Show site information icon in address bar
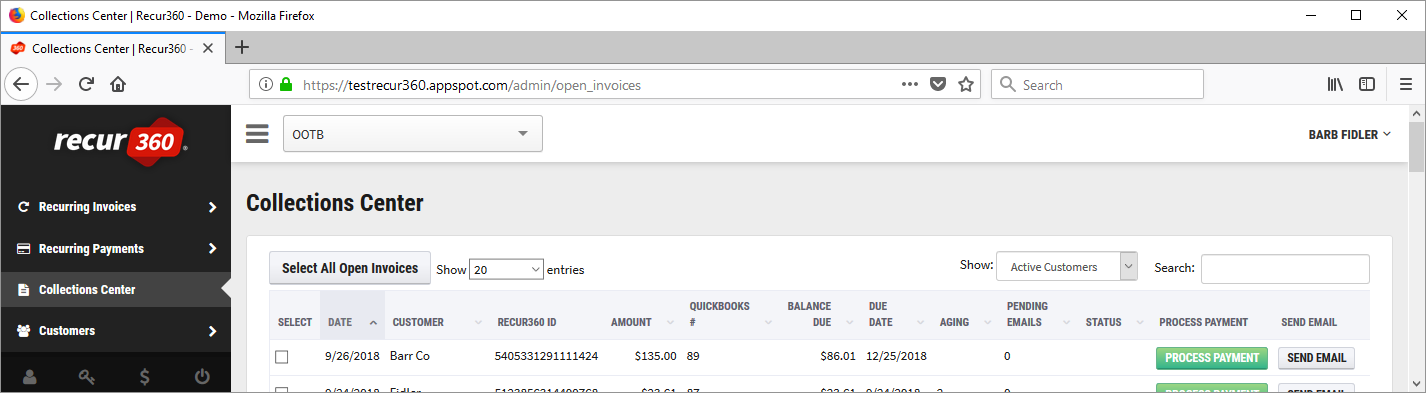Image resolution: width=1426 pixels, height=393 pixels. click(x=266, y=85)
